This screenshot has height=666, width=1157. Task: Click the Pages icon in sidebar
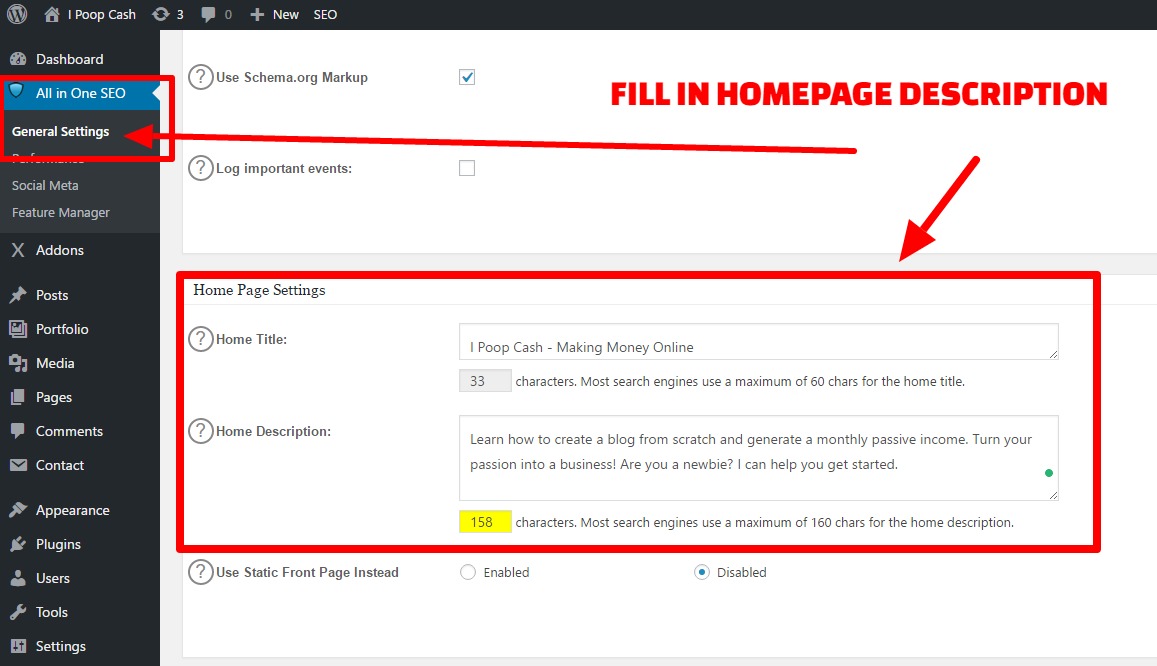(x=18, y=397)
